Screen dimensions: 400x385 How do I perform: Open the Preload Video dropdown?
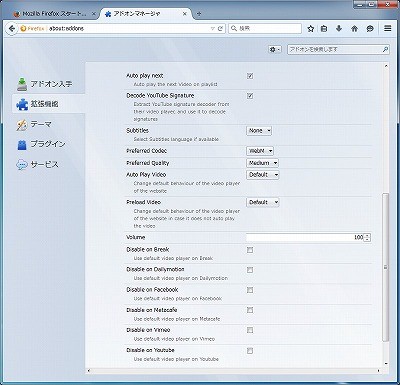tap(263, 202)
